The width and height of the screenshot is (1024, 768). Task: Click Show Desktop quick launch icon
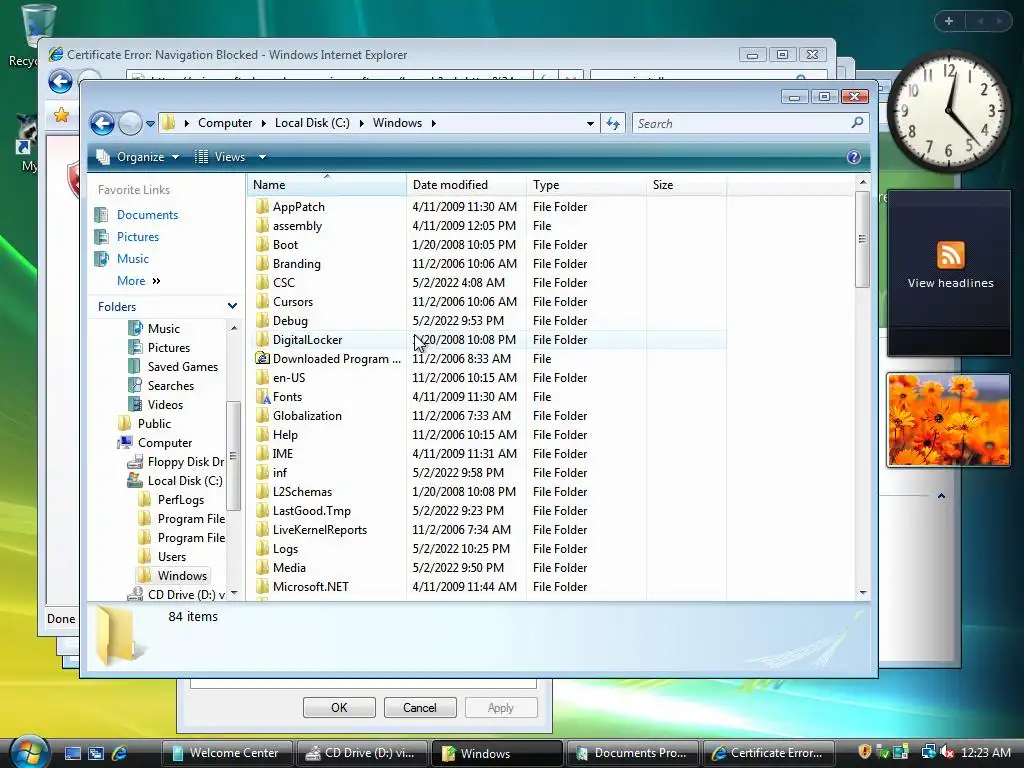(x=72, y=753)
